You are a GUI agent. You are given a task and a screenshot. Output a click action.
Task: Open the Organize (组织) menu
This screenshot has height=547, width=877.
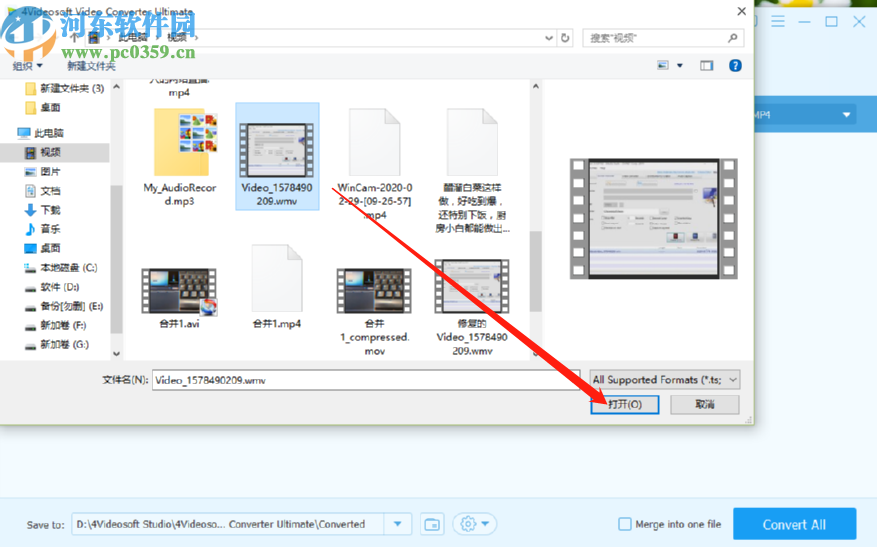click(x=27, y=66)
